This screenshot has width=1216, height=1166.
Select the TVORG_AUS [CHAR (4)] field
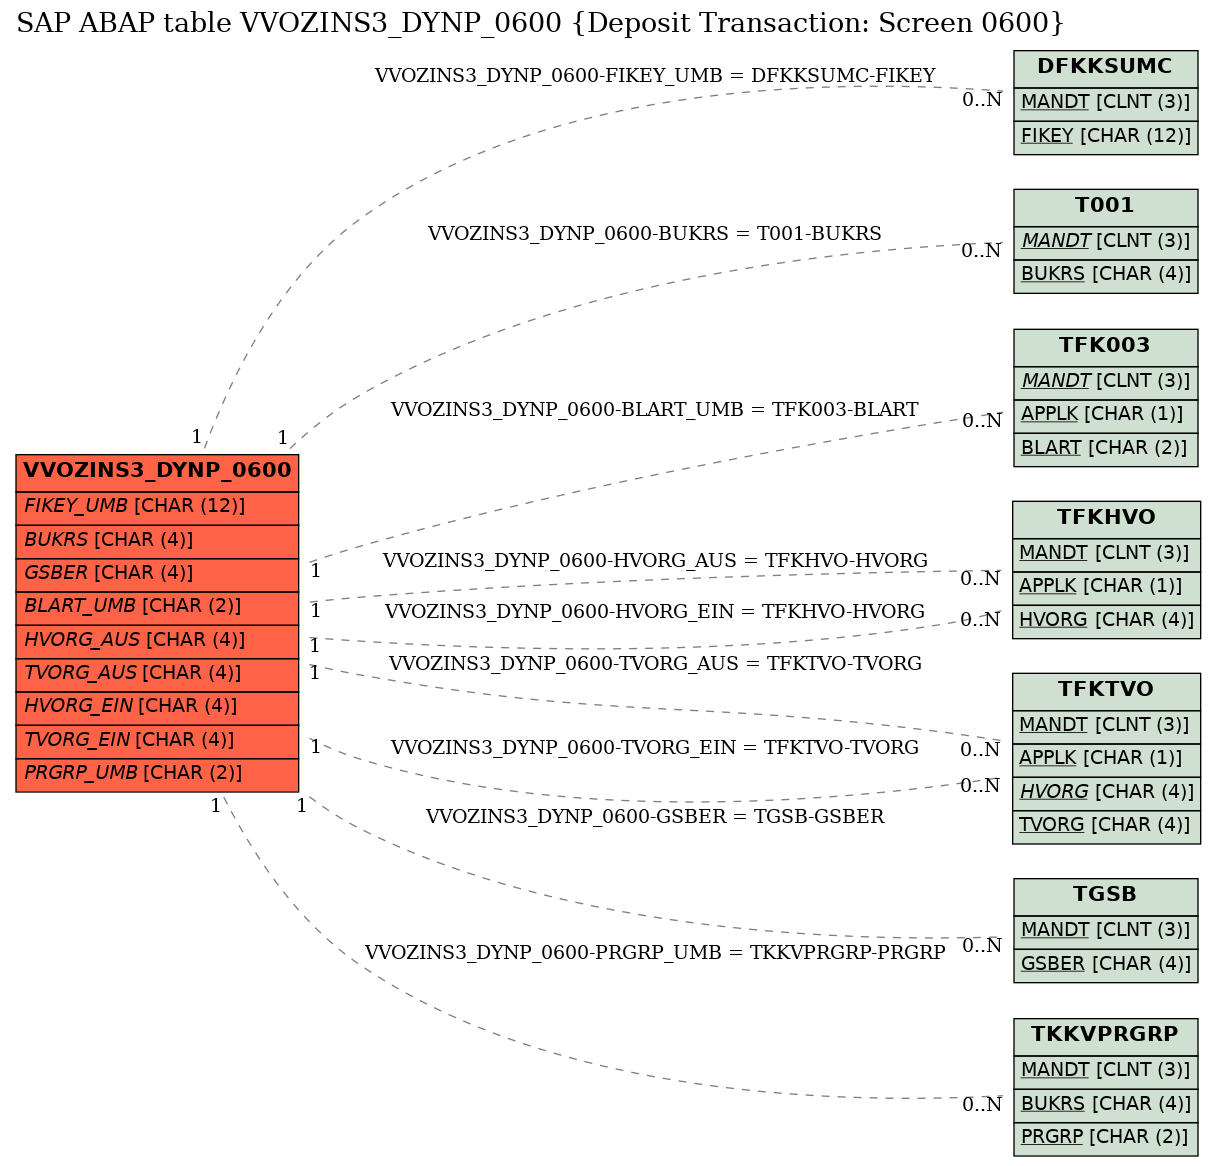(x=157, y=673)
